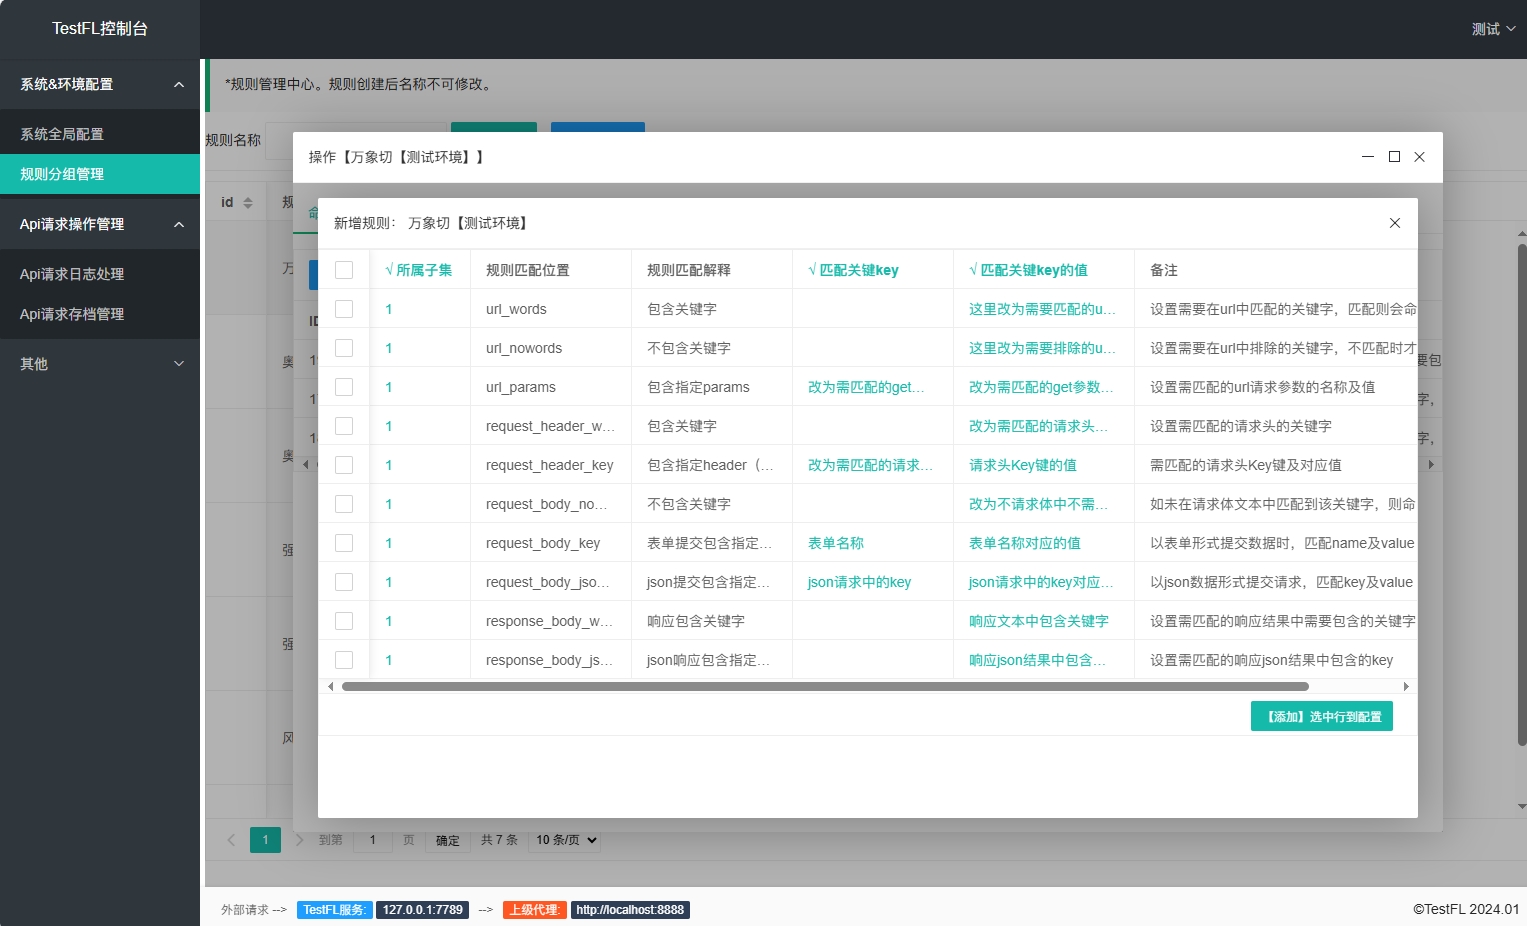
Task: Open Api请求存档管理 in the sidebar
Action: 100,314
